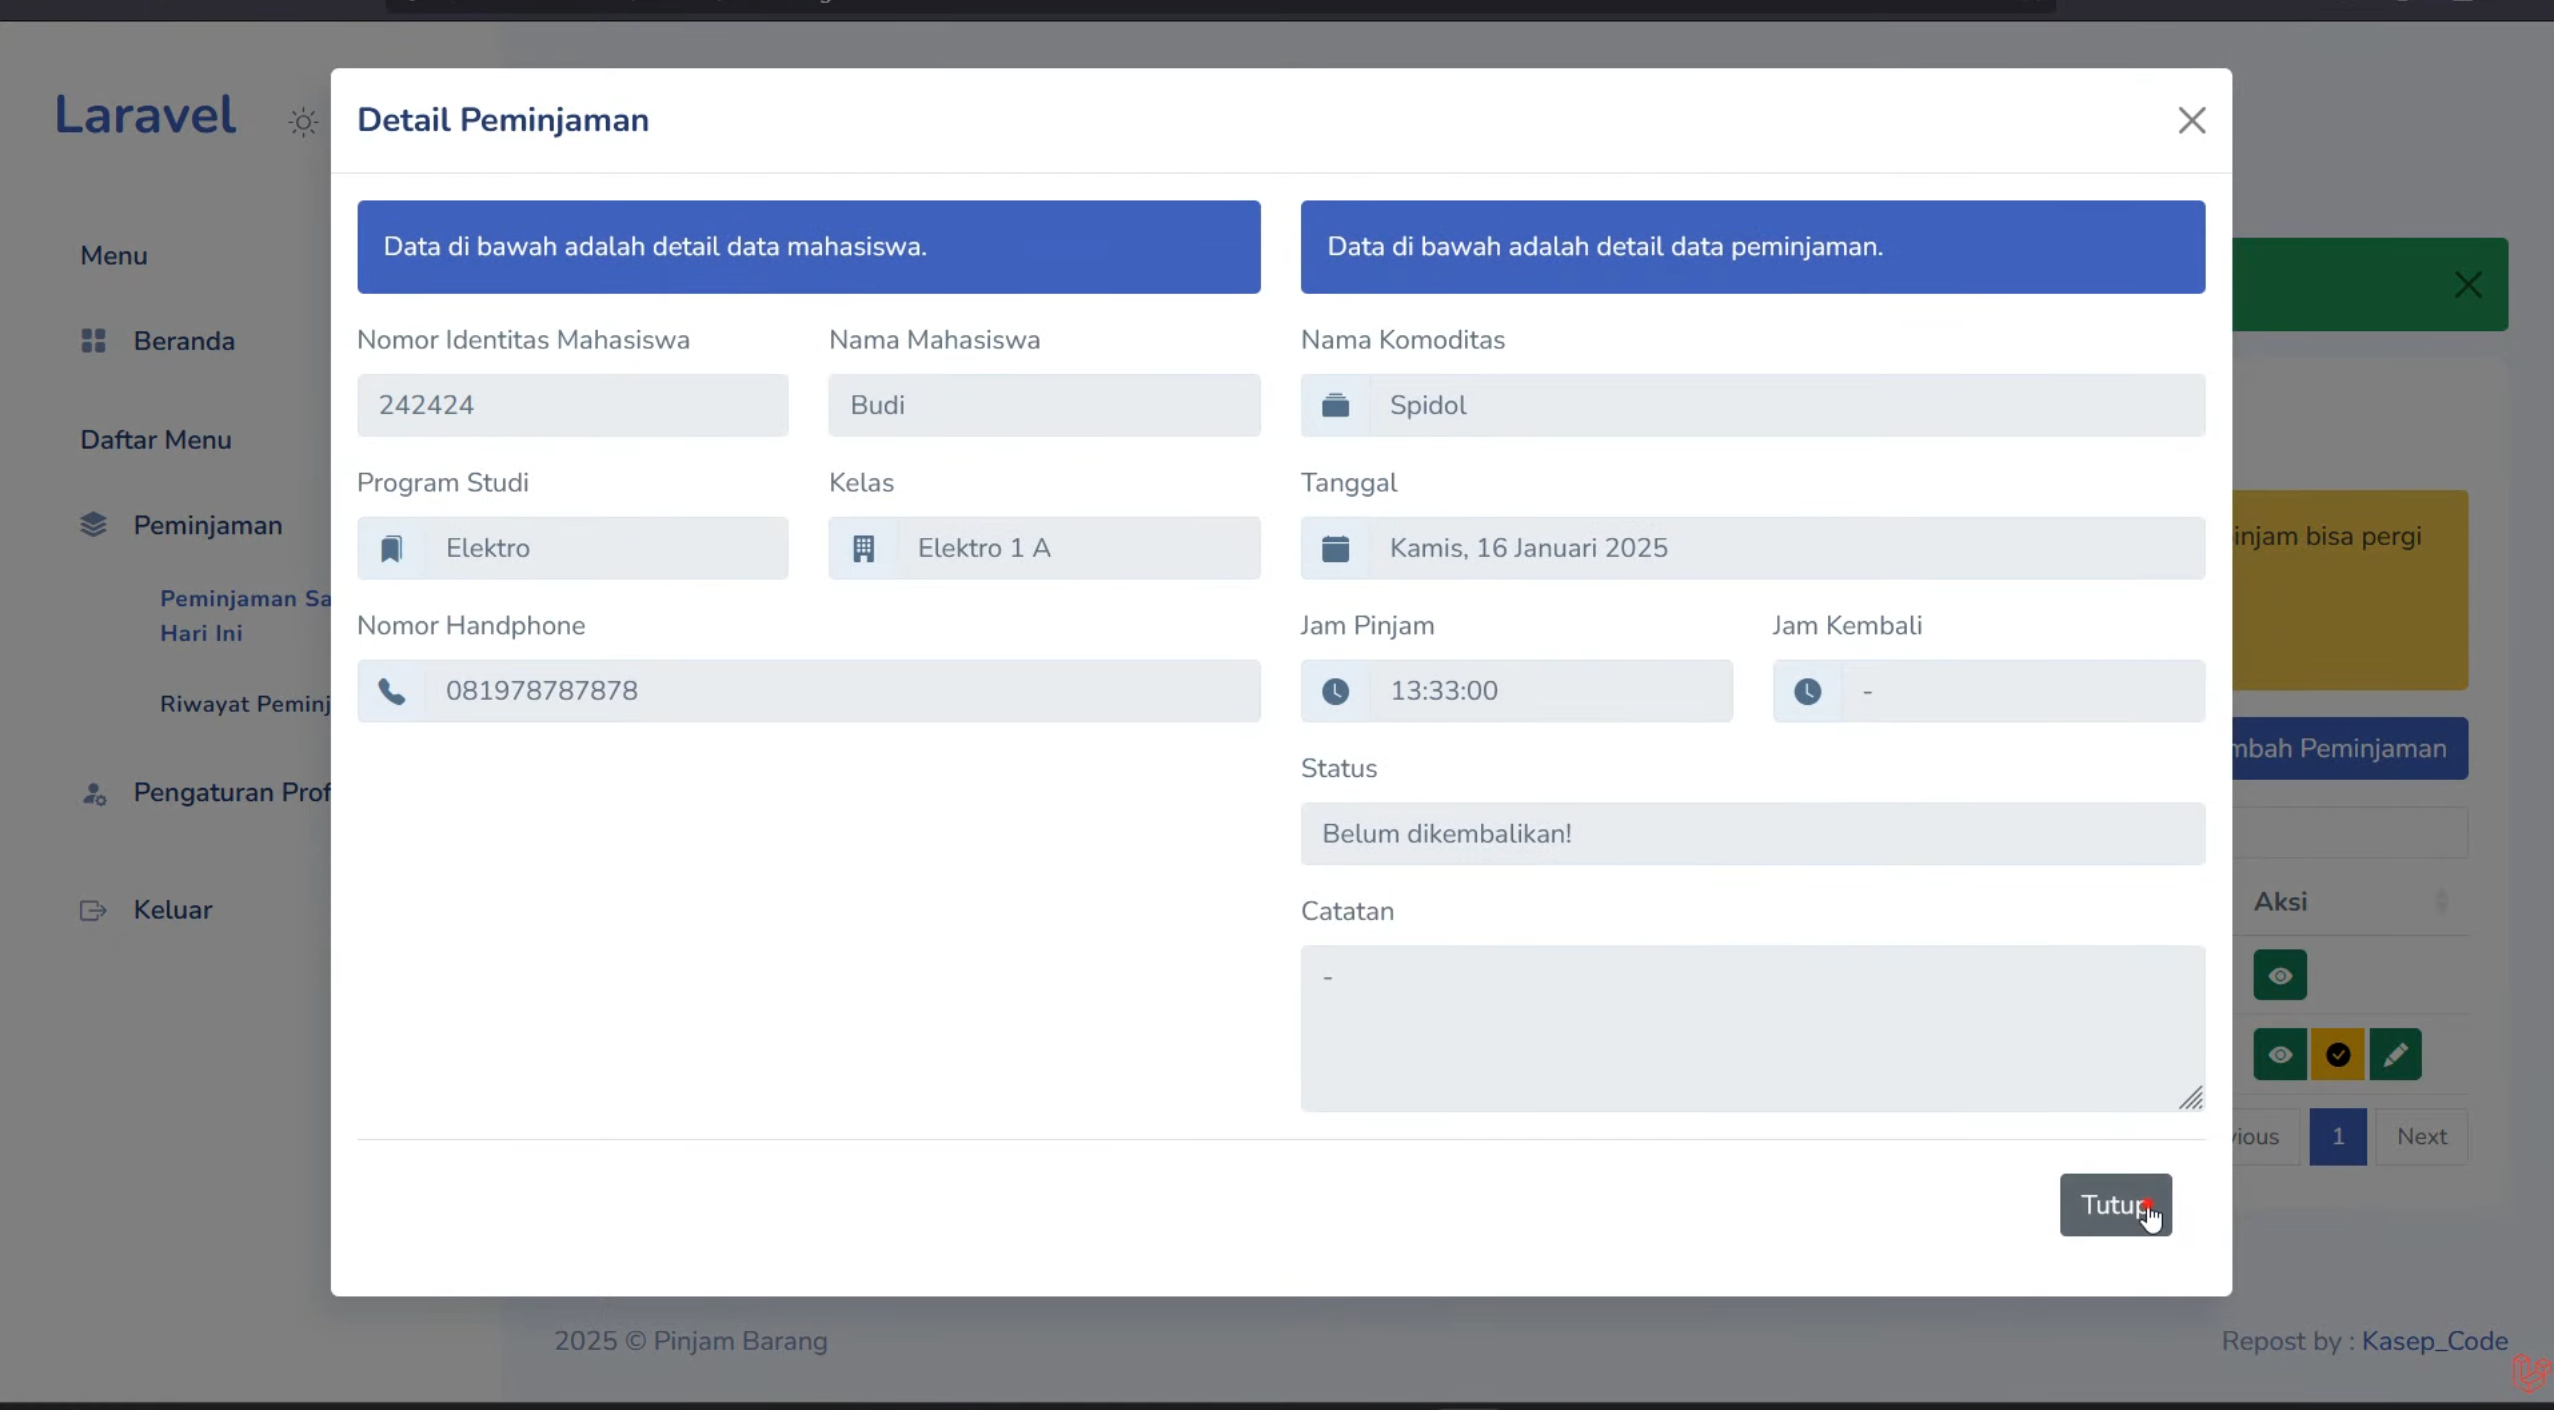Click the Tambah Peminjaman button behind the modal
Viewport: 2554px width, 1410px height.
(2349, 748)
